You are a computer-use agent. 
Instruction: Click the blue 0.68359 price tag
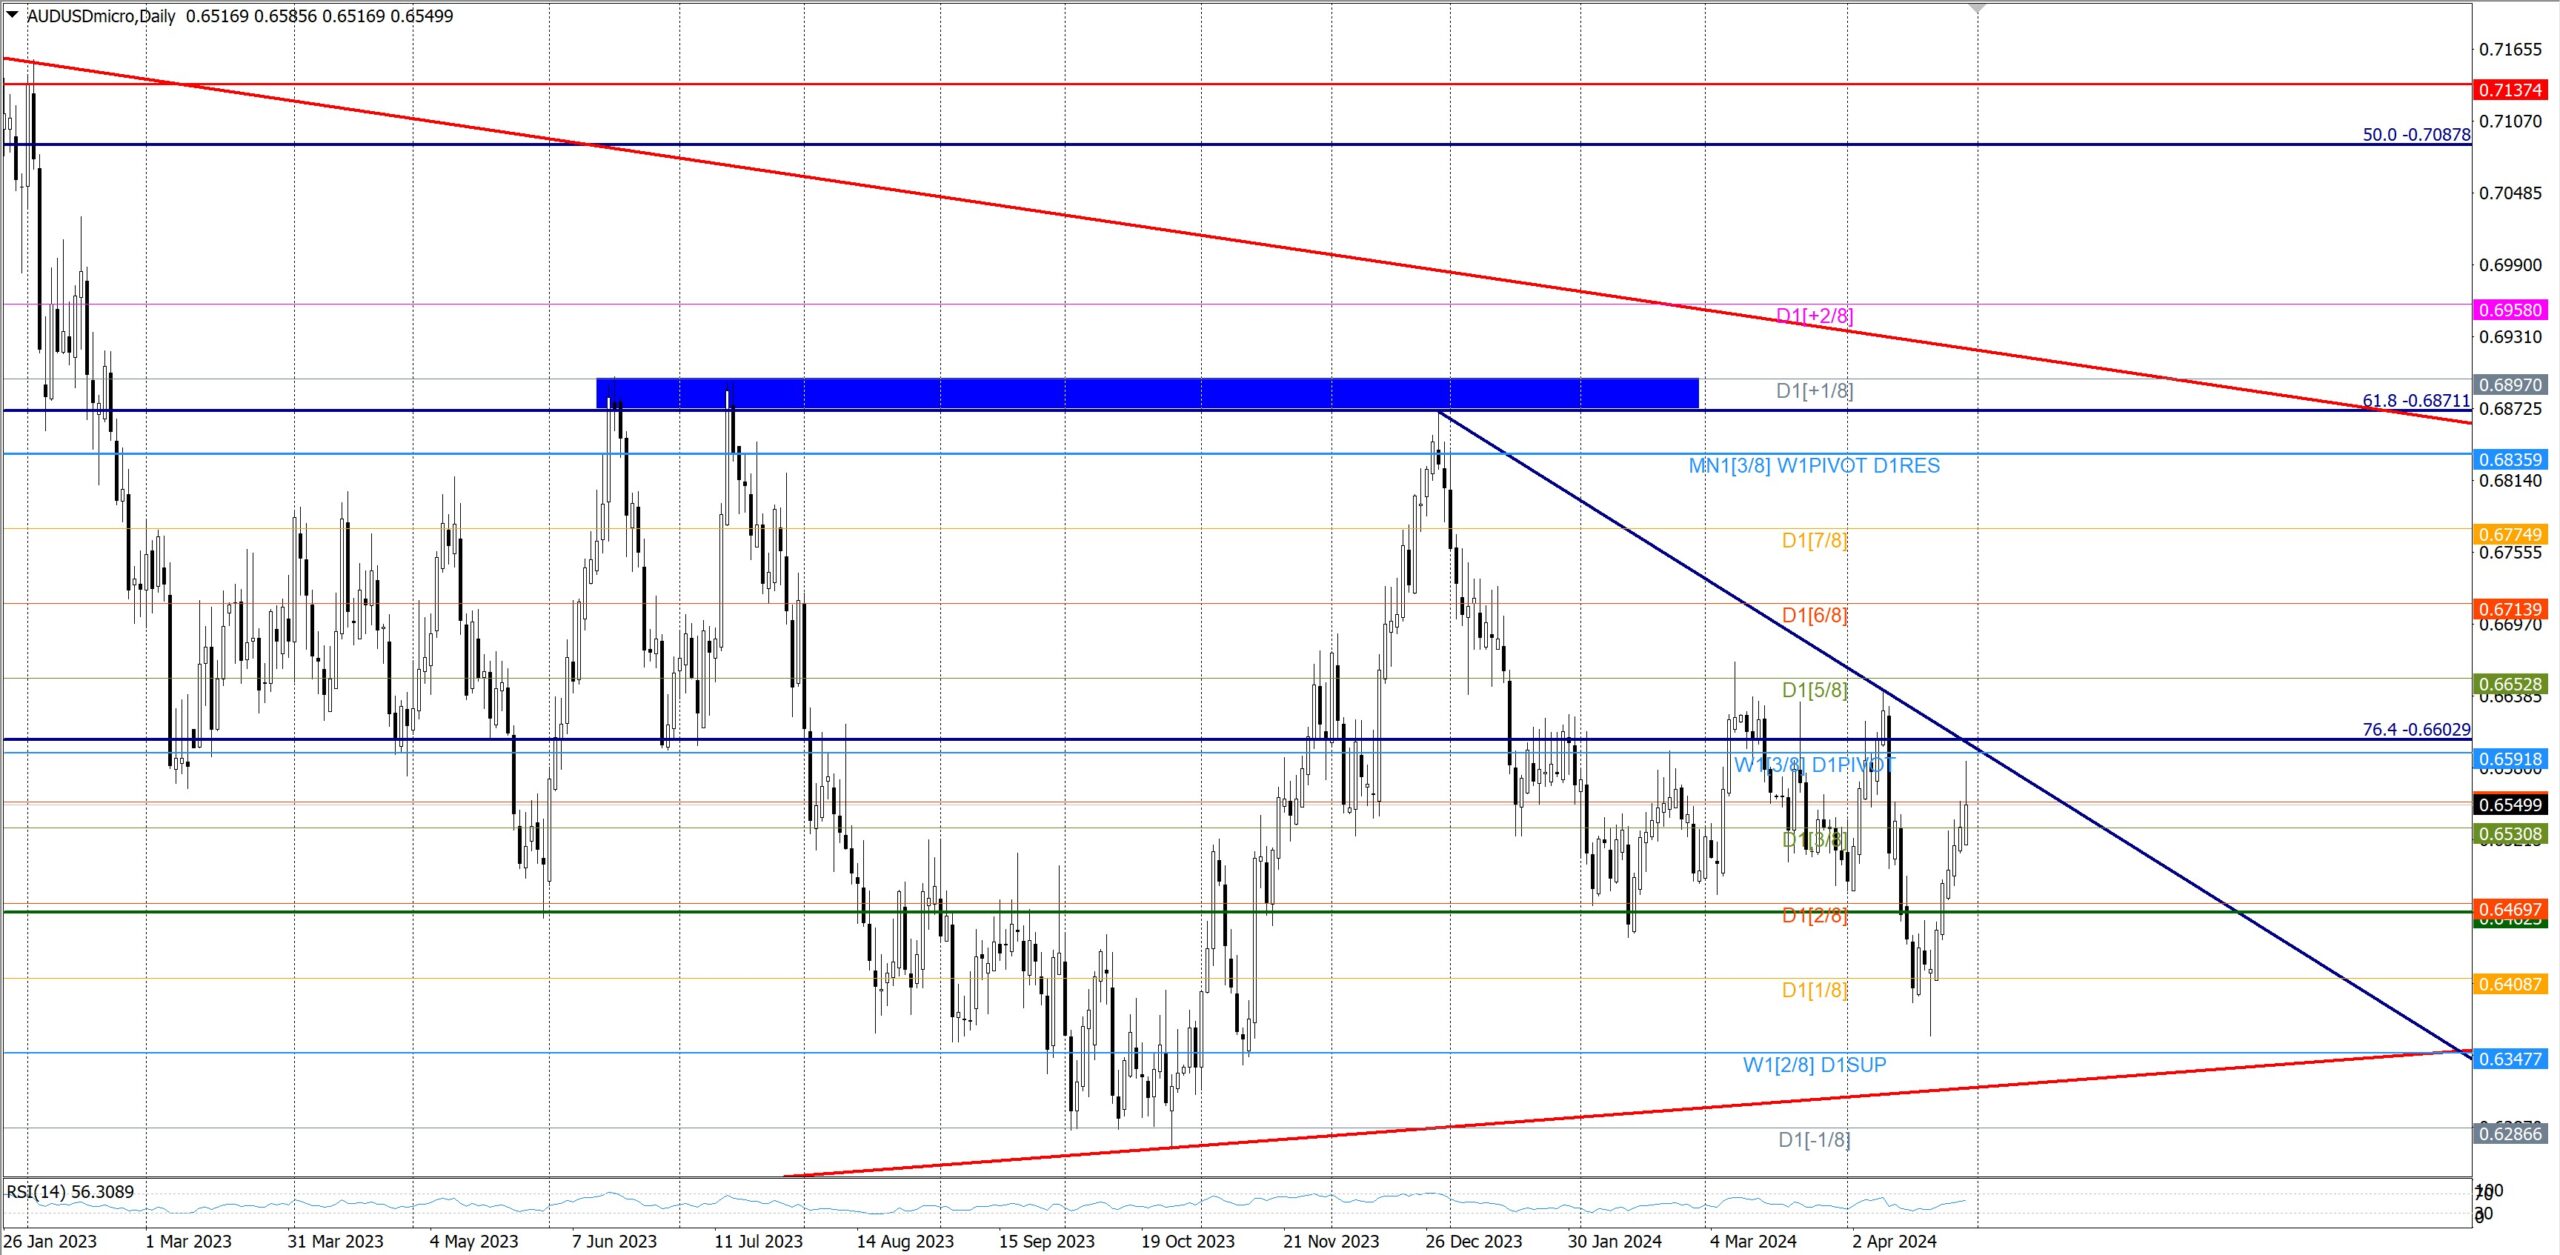[x=2509, y=460]
